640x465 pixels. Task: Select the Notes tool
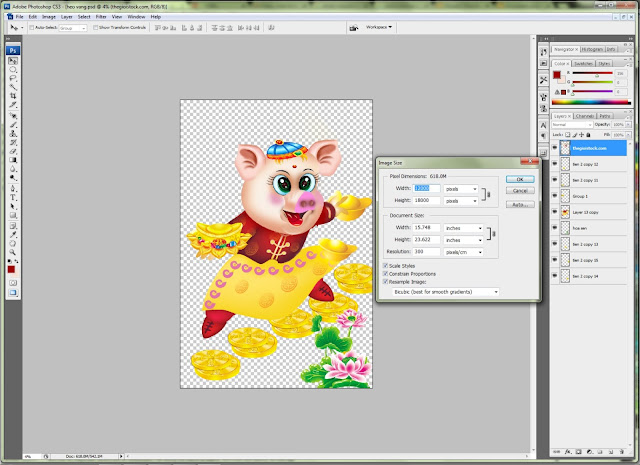tap(13, 226)
